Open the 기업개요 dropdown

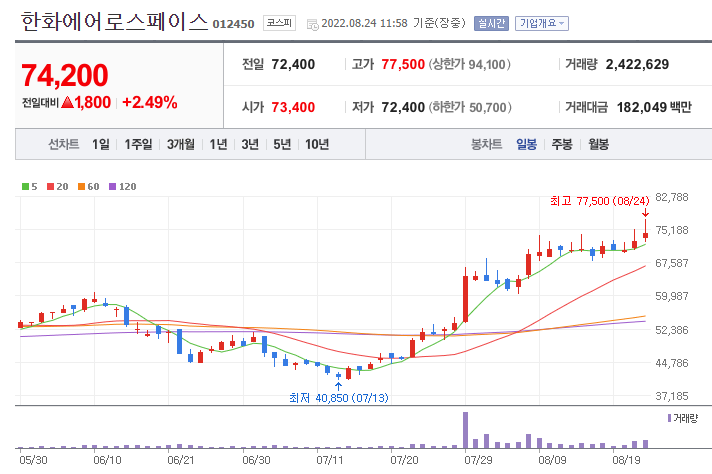542,23
